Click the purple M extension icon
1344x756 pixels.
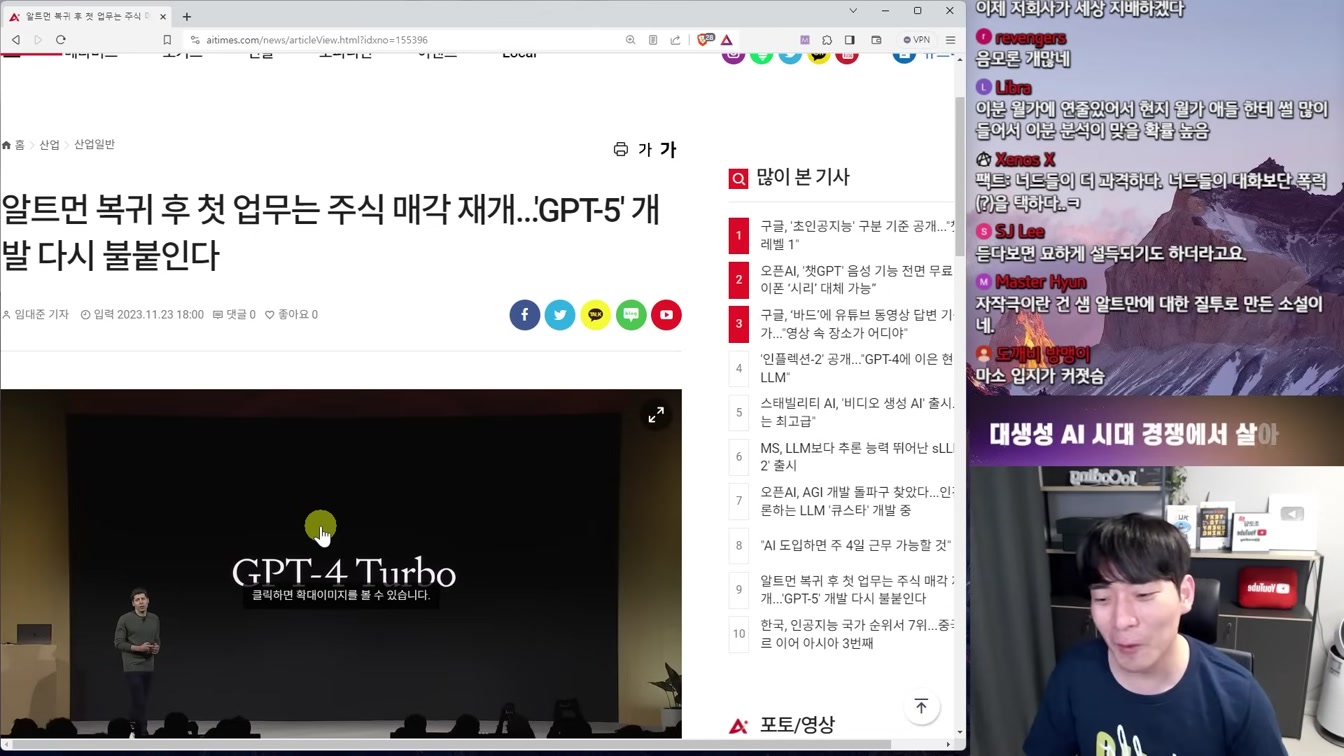(x=805, y=40)
